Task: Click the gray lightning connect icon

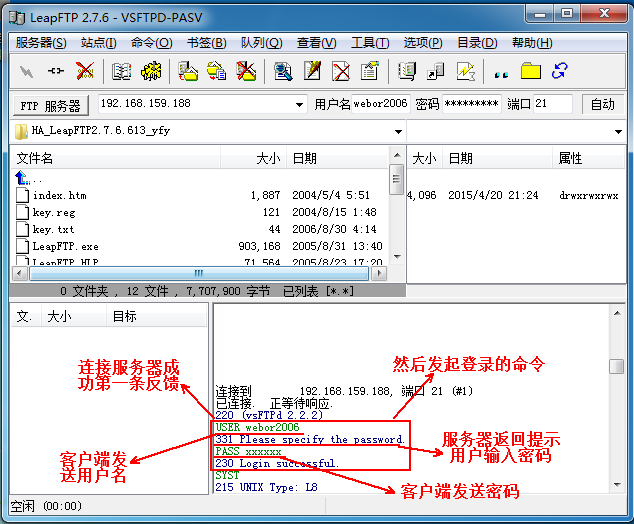Action: (27, 72)
